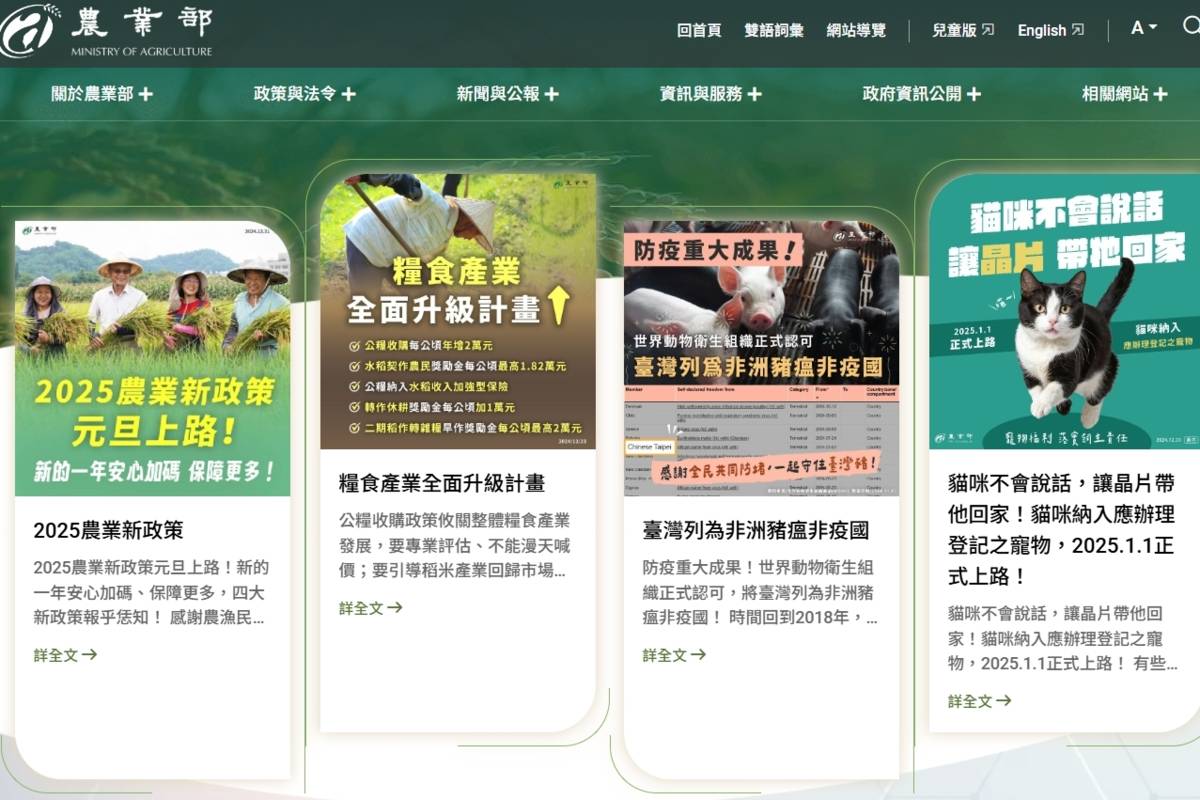
Task: Switch to English version
Action: (x=1050, y=30)
